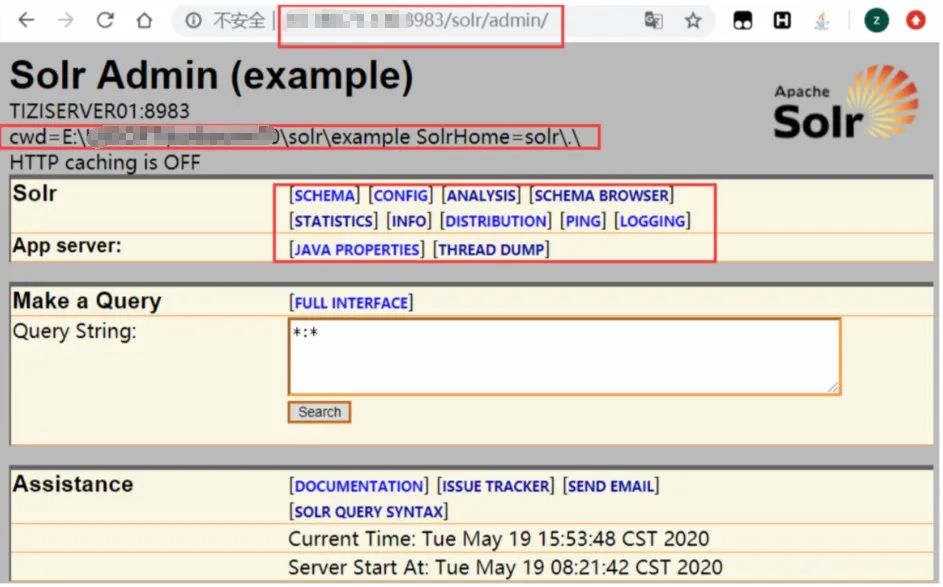Click the Search button
The image size is (943, 587).
point(319,412)
